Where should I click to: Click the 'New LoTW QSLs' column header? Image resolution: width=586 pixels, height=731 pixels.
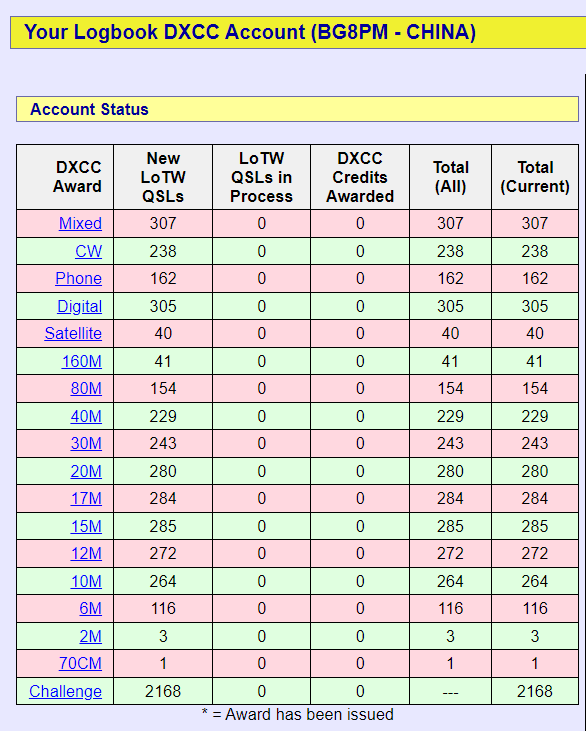(x=163, y=177)
